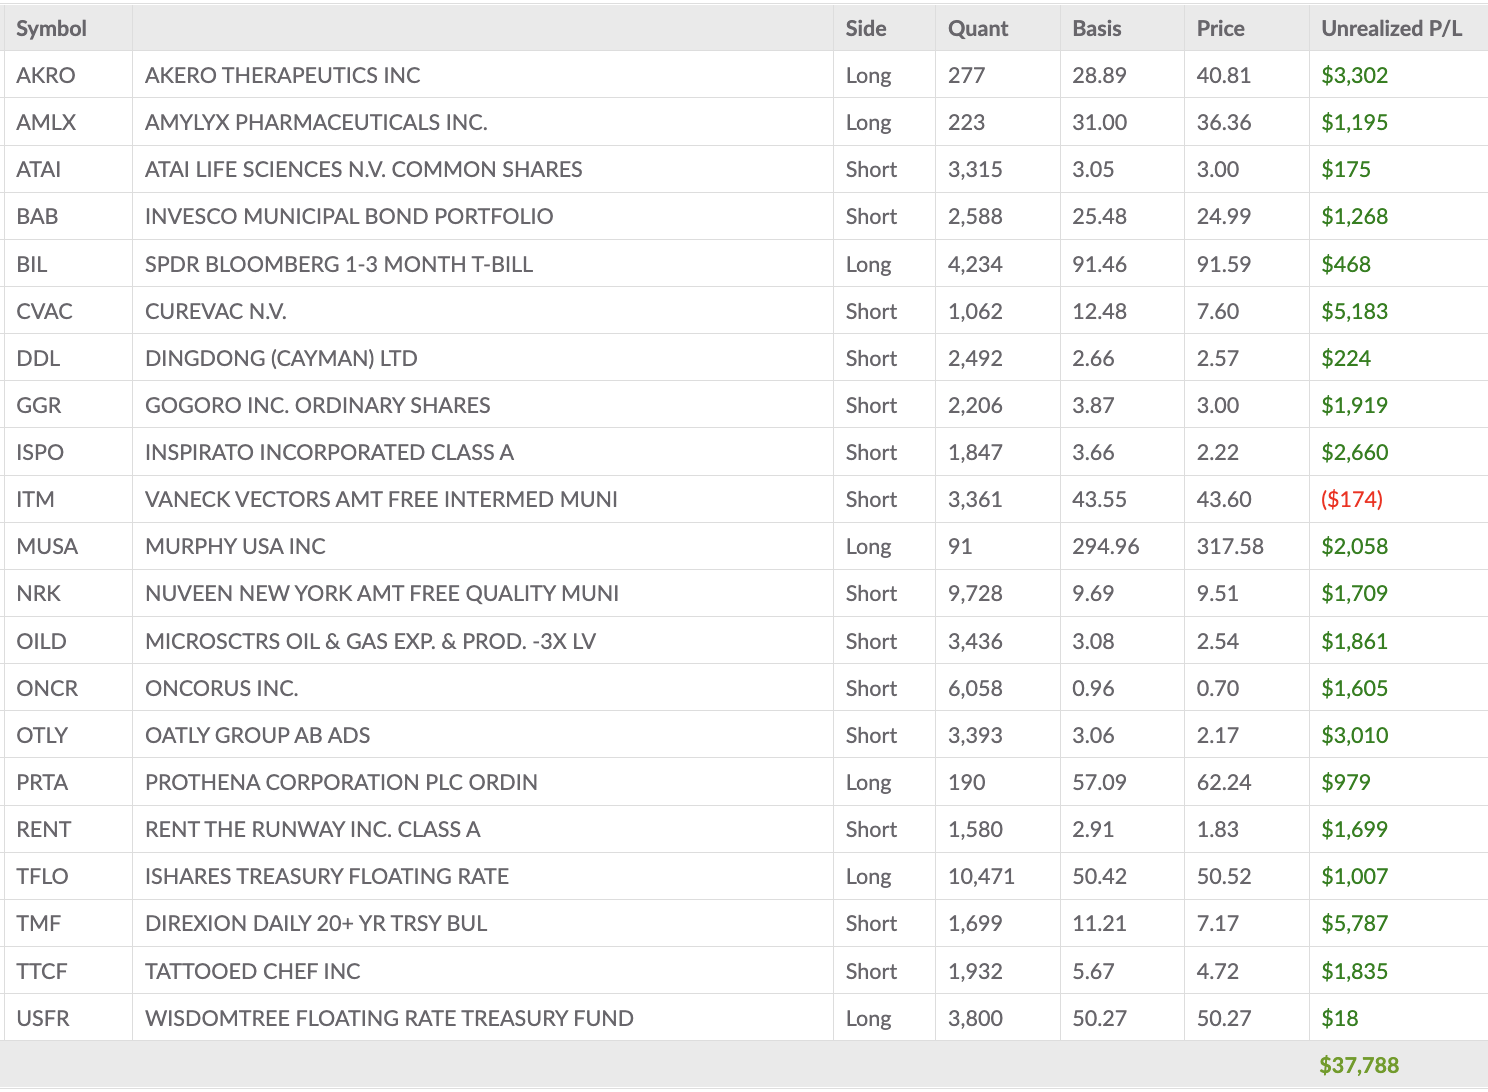
Task: Click the Quant column header
Action: pos(978,28)
